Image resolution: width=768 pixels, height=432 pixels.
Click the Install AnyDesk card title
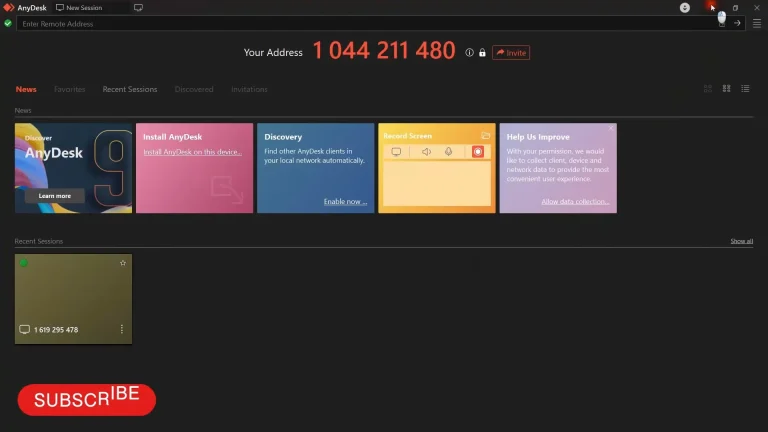click(x=172, y=137)
